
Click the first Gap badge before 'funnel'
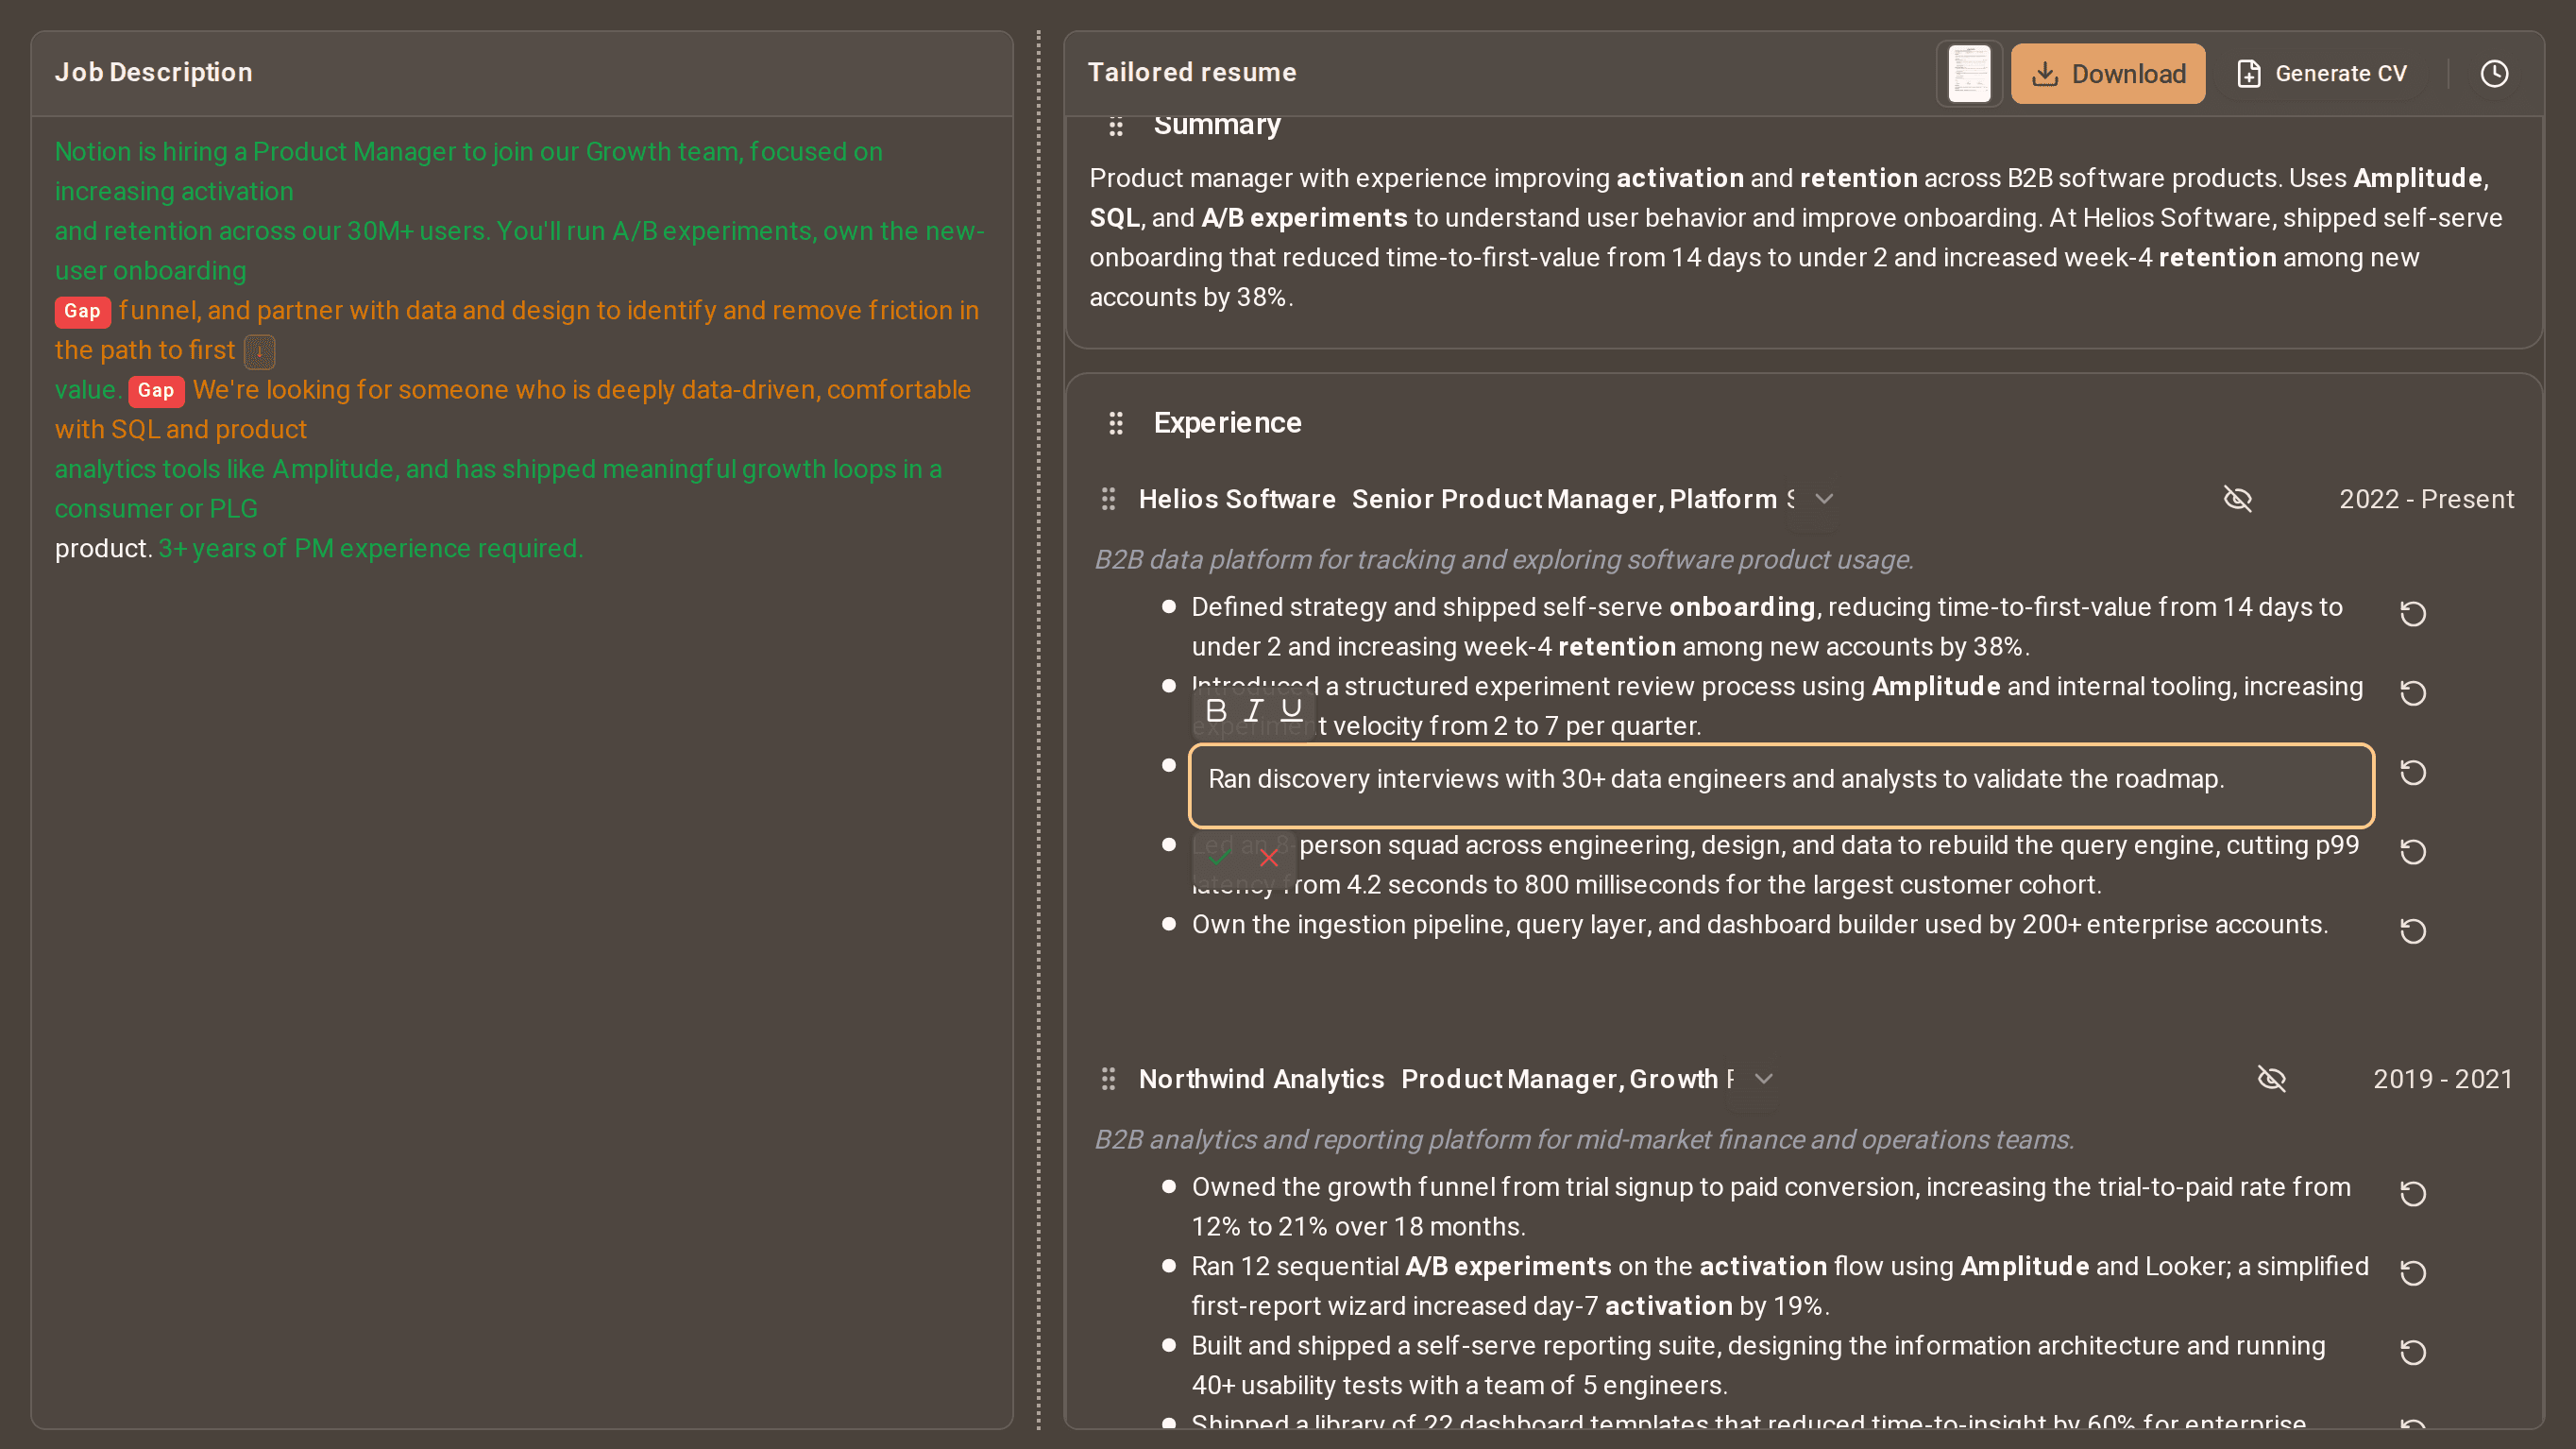coord(82,311)
